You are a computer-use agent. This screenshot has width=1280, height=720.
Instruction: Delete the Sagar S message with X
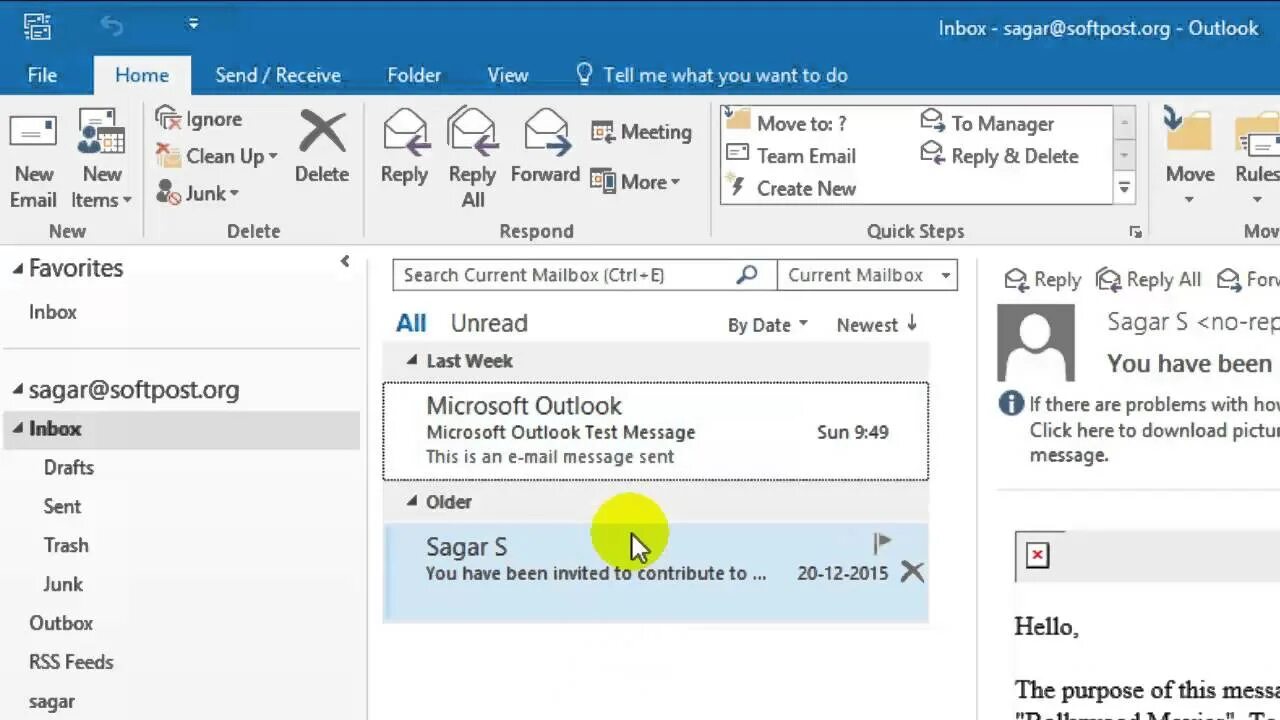pos(912,572)
